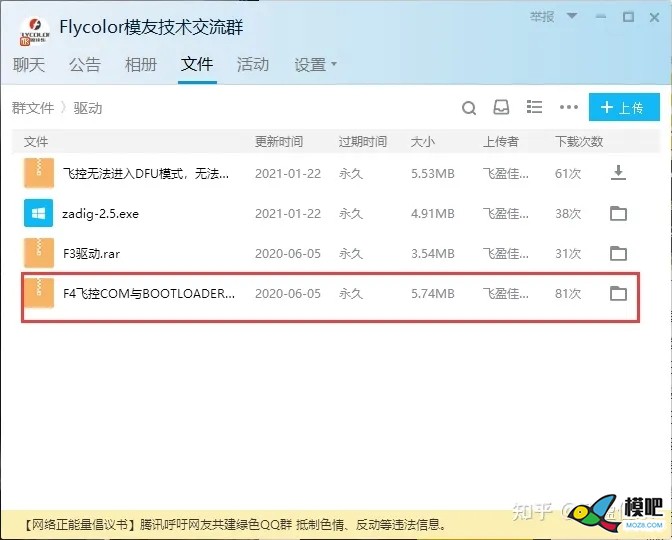Click the Flycolor group avatar logo
The height and width of the screenshot is (540, 672).
(35, 31)
